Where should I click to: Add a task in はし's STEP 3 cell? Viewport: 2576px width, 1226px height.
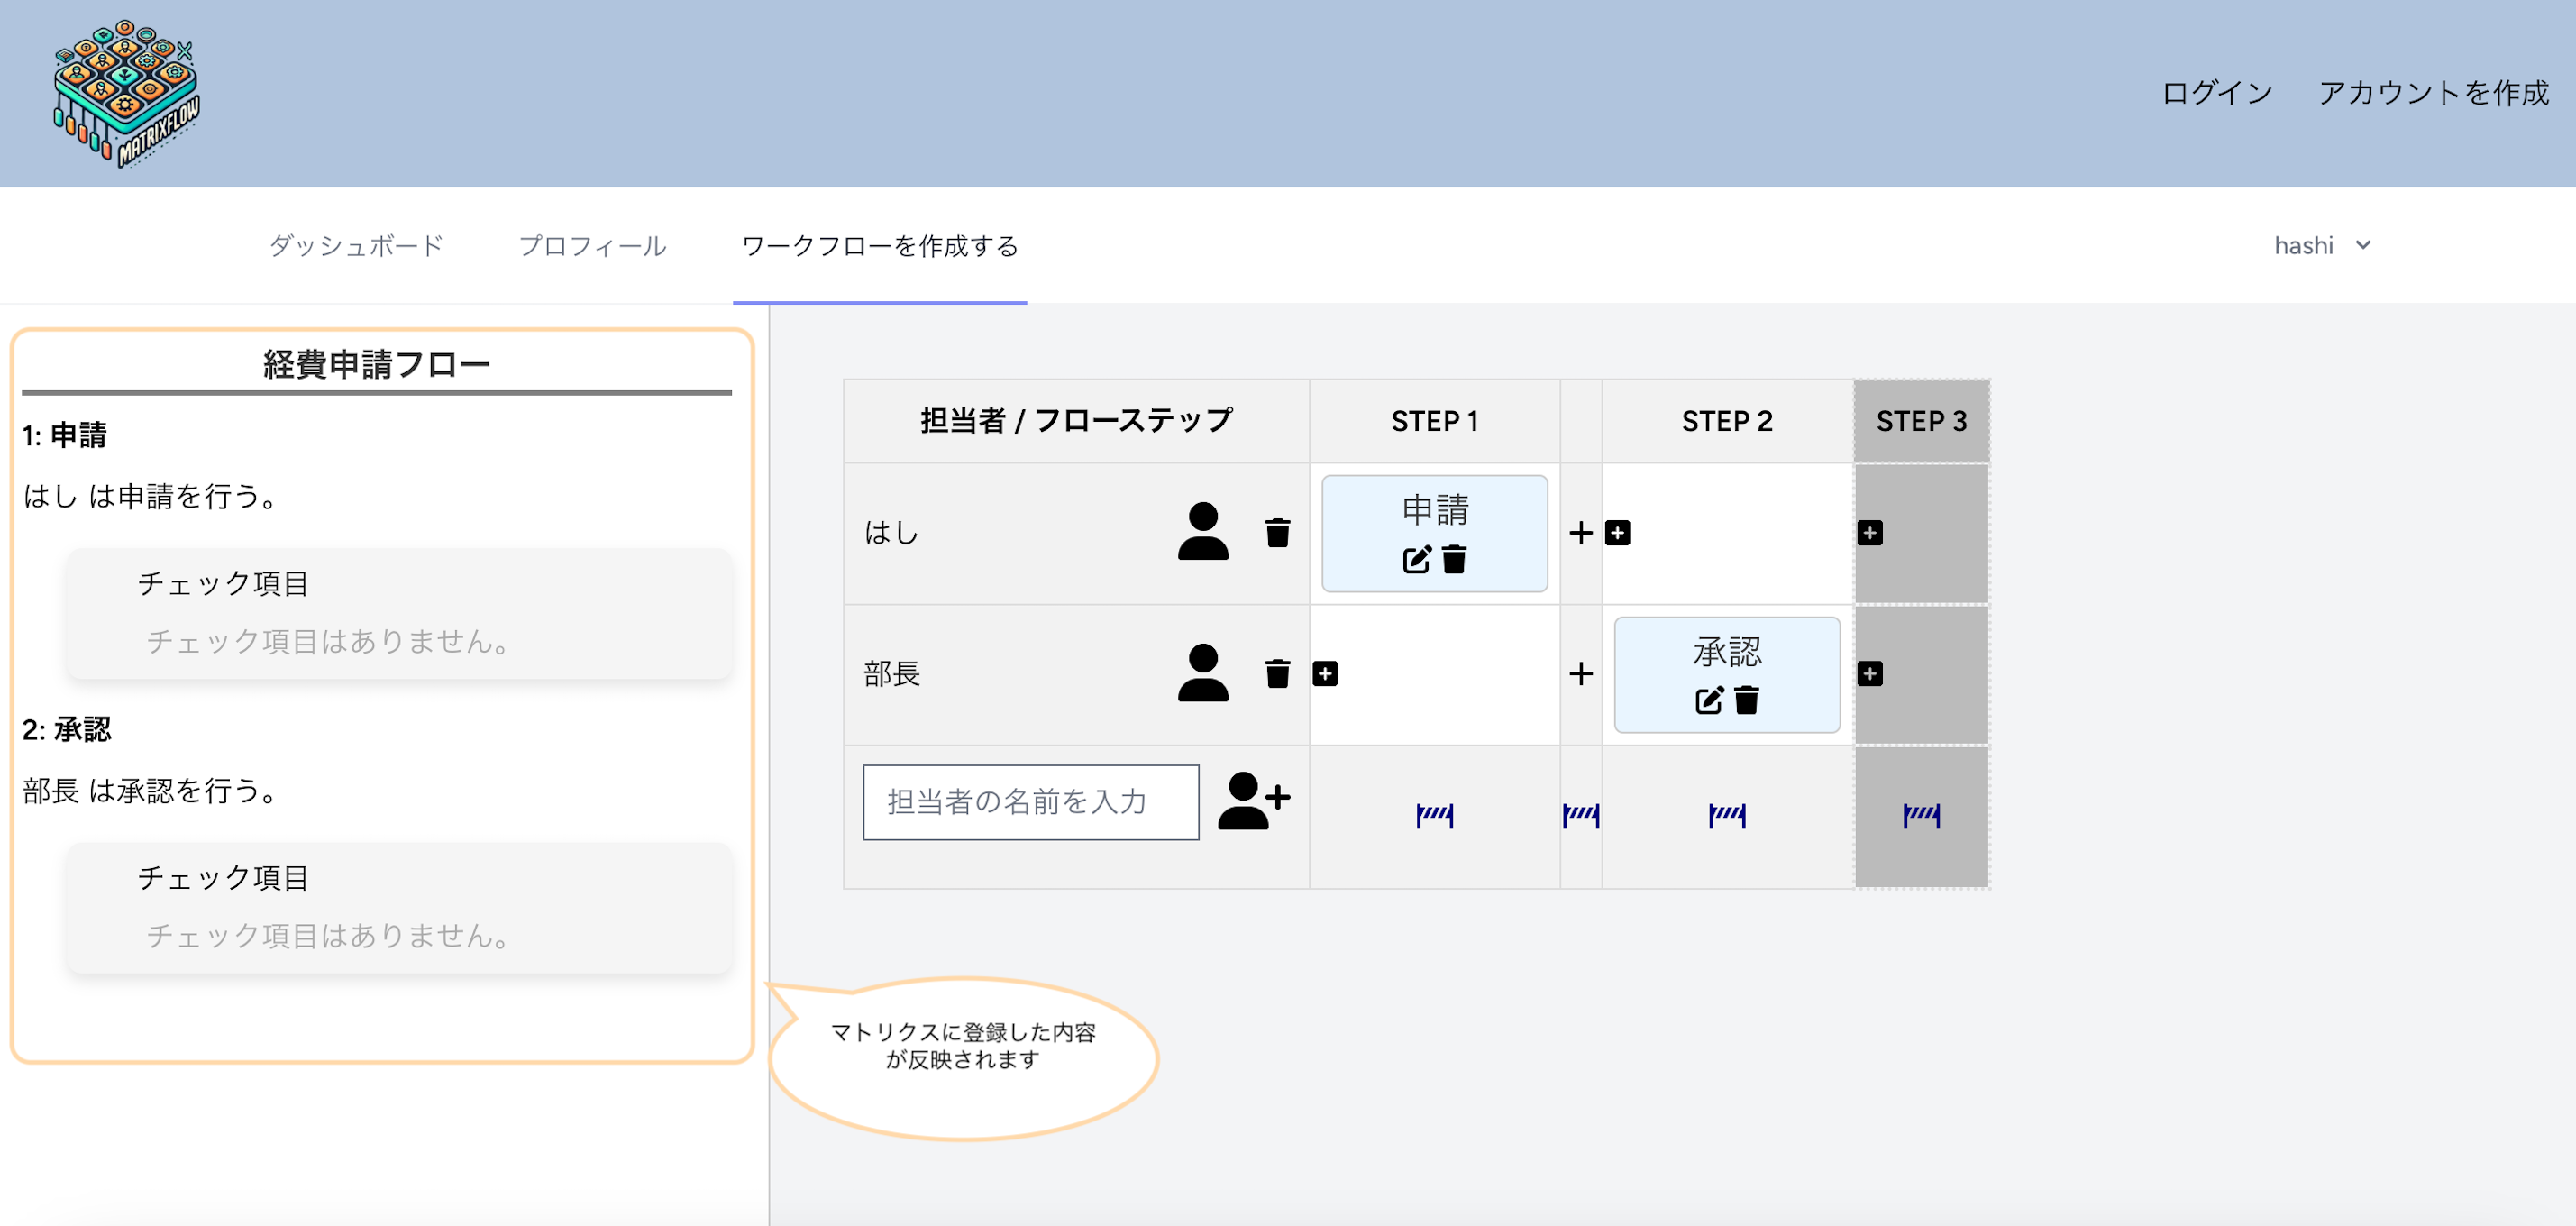(1870, 533)
